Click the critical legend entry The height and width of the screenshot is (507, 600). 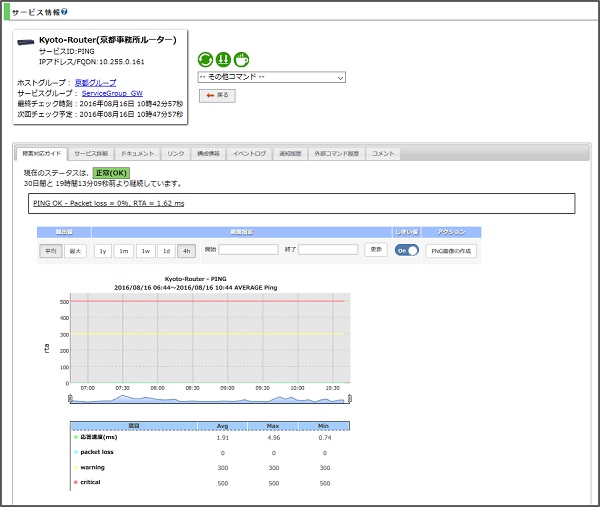87,482
